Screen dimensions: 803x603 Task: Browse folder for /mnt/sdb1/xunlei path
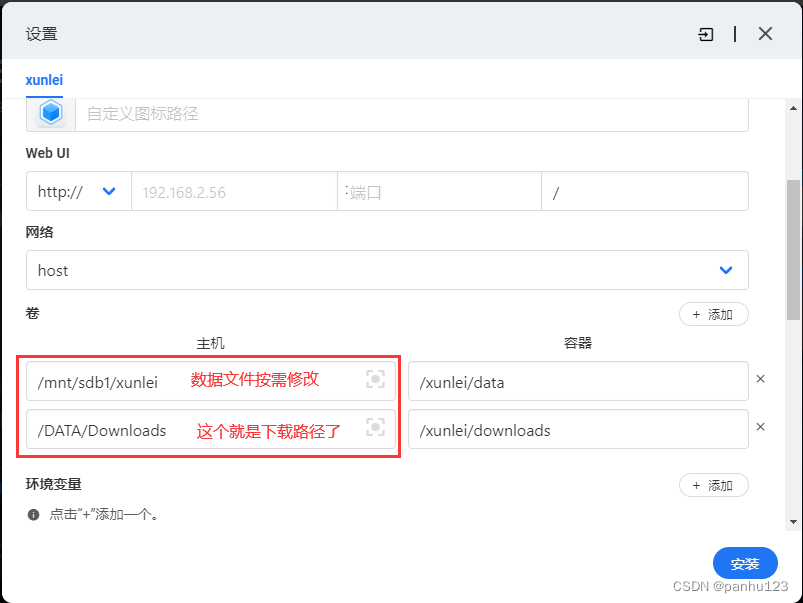375,379
